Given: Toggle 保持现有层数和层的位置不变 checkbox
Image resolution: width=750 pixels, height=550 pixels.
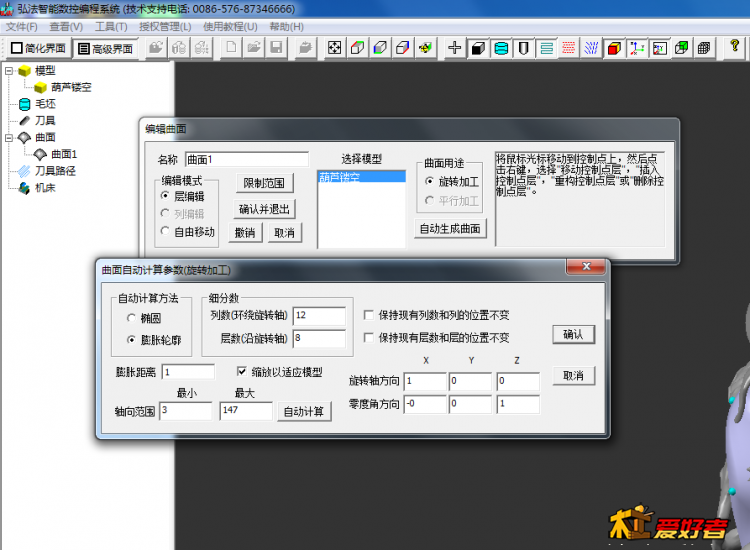Looking at the screenshot, I should click(x=368, y=338).
